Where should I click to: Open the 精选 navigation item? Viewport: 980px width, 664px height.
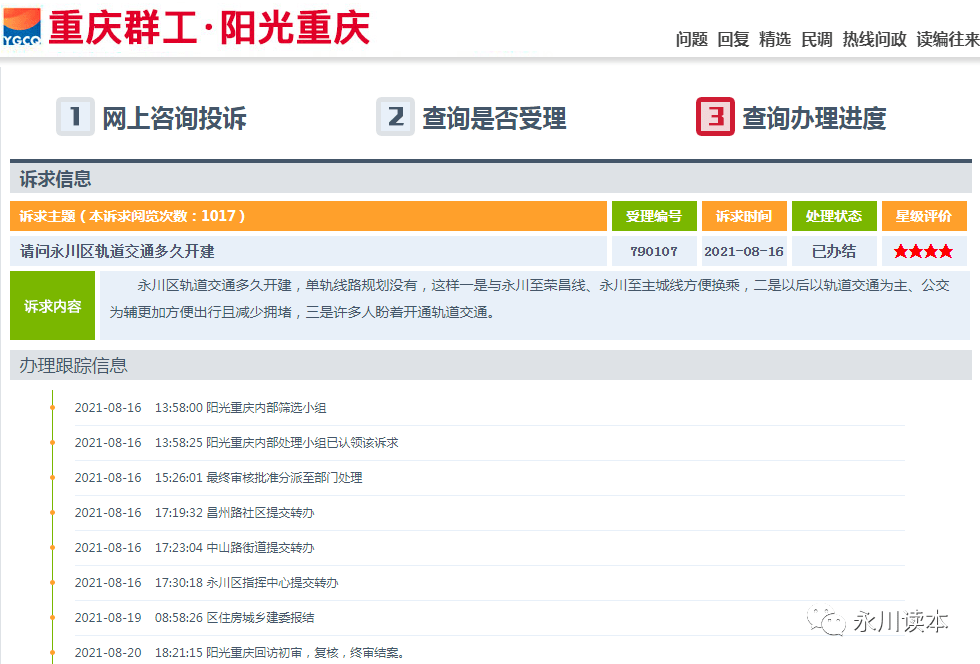[x=775, y=39]
